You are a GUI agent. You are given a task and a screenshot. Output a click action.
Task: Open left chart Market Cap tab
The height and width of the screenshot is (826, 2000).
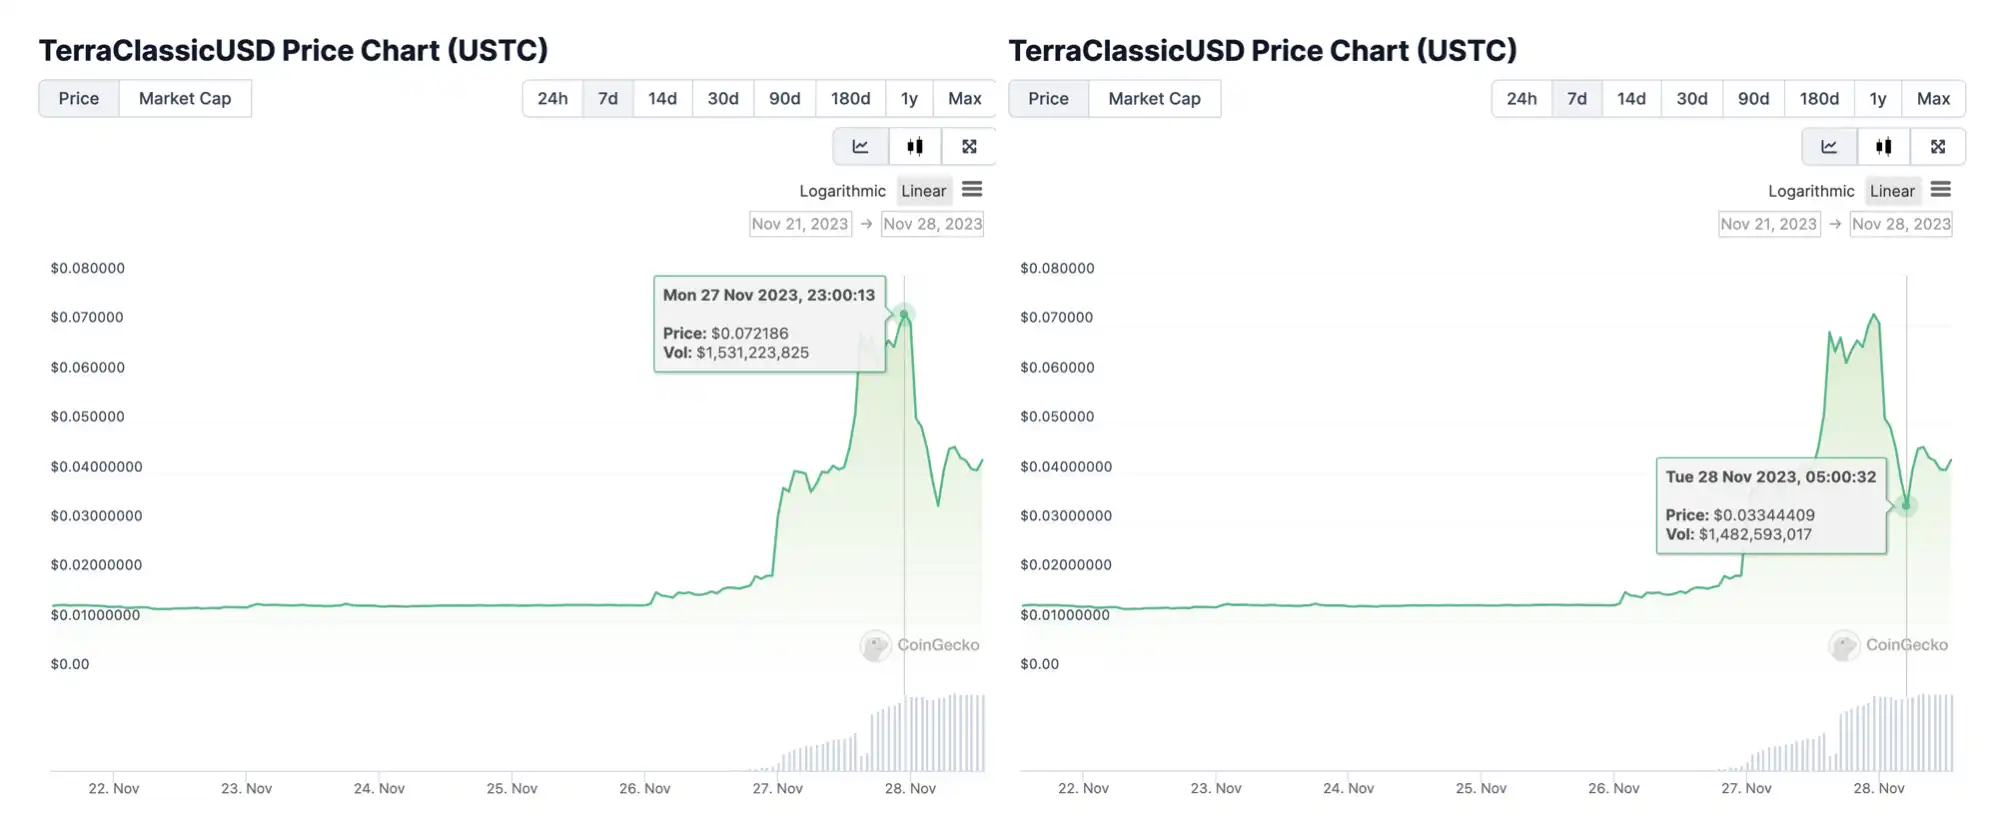pos(185,99)
